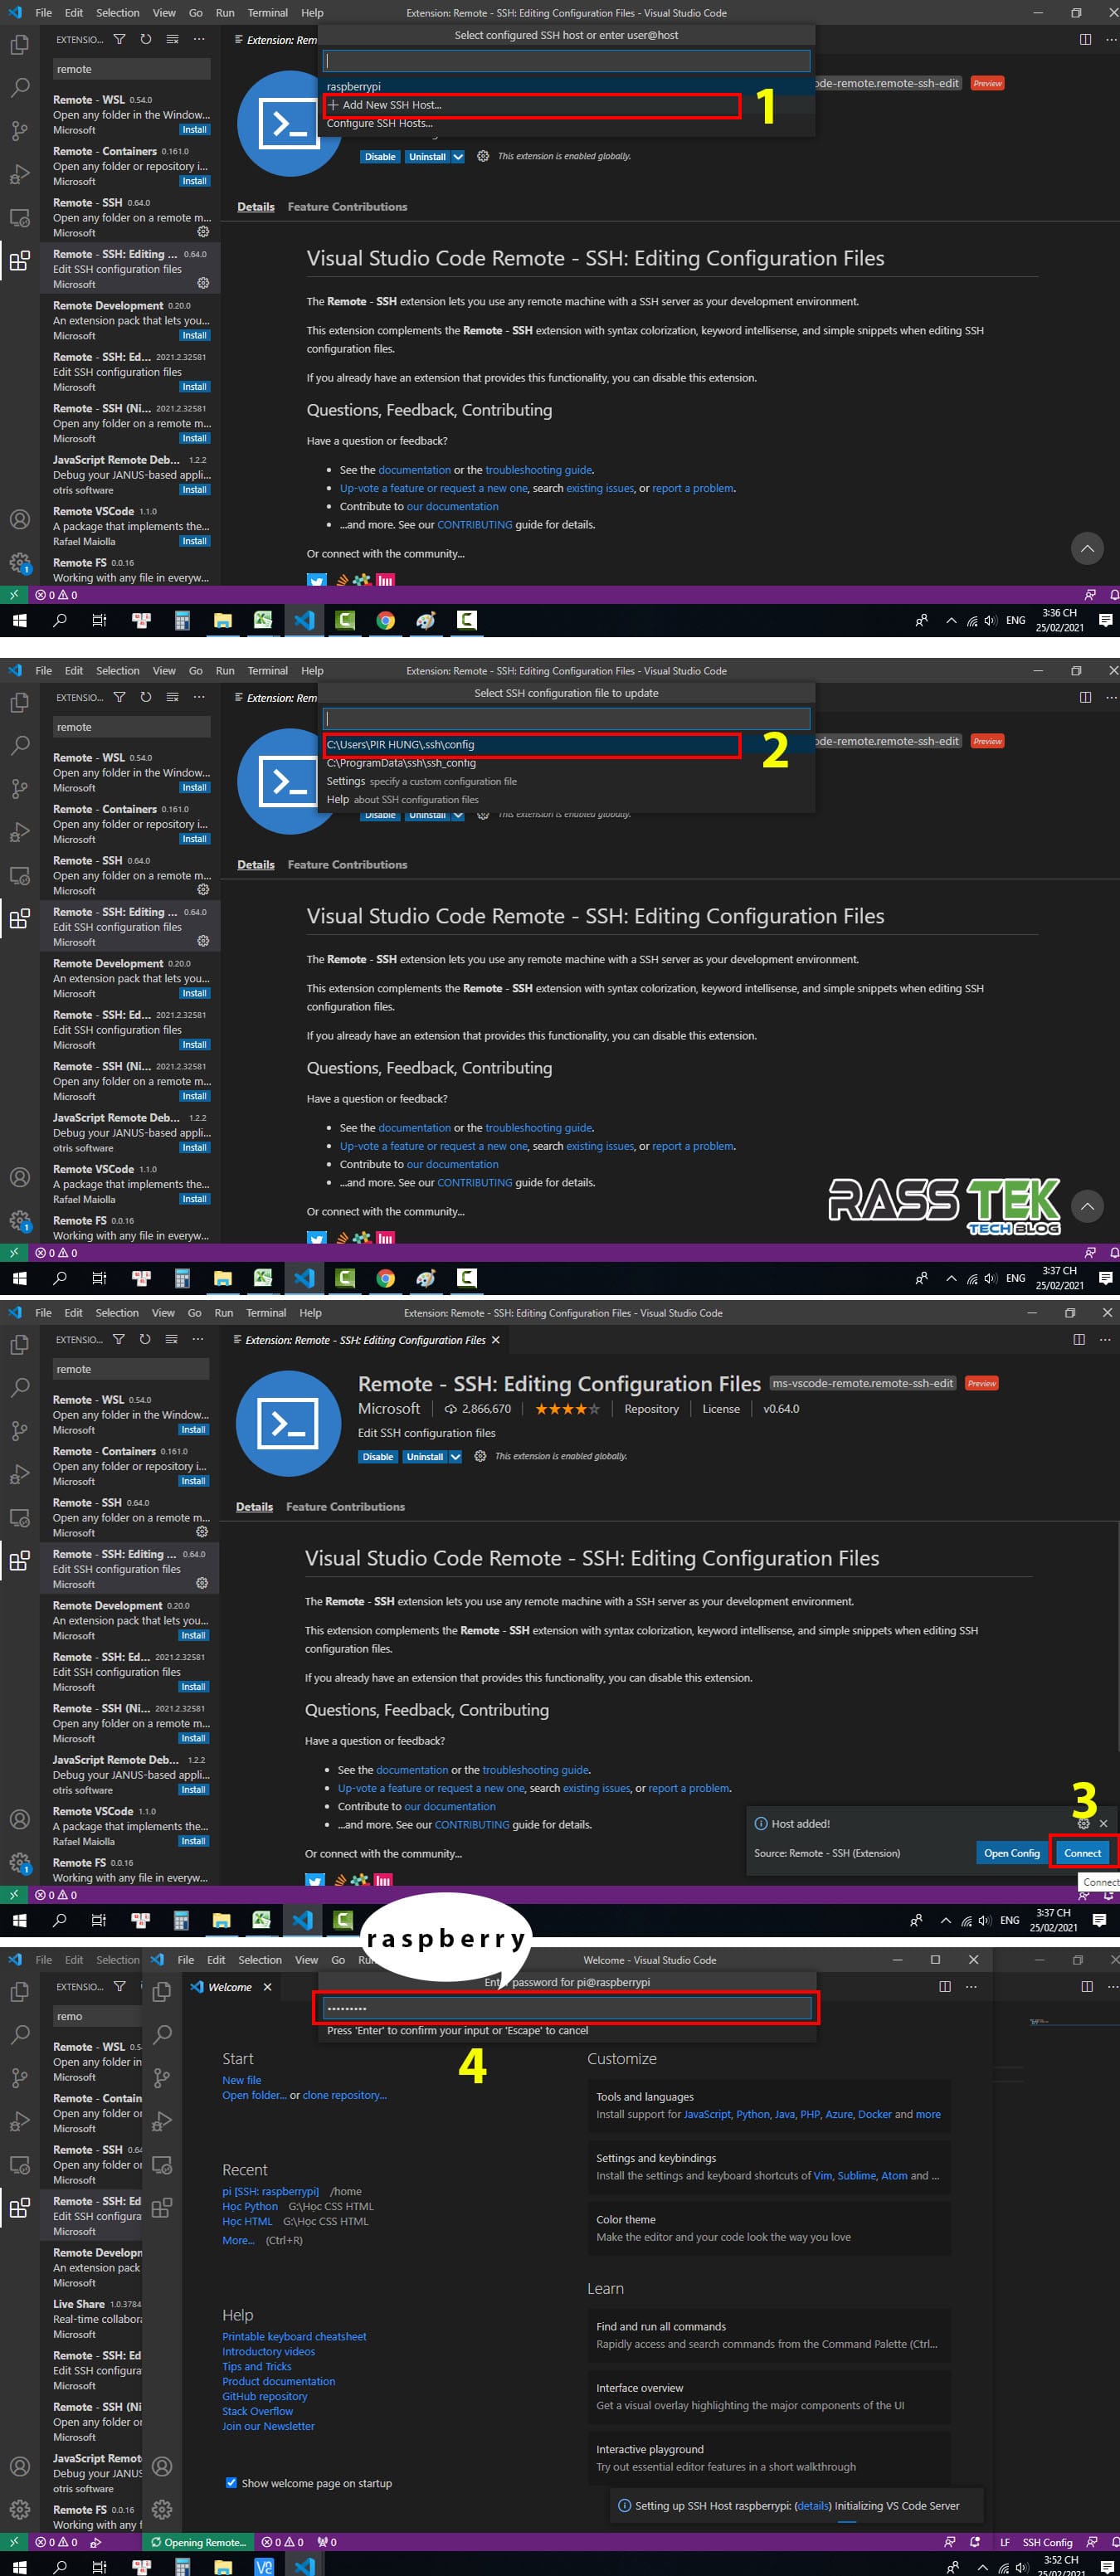Click 'Open folder...' link on Welcome page
Screen dimensions: 1120x2576
point(254,2095)
